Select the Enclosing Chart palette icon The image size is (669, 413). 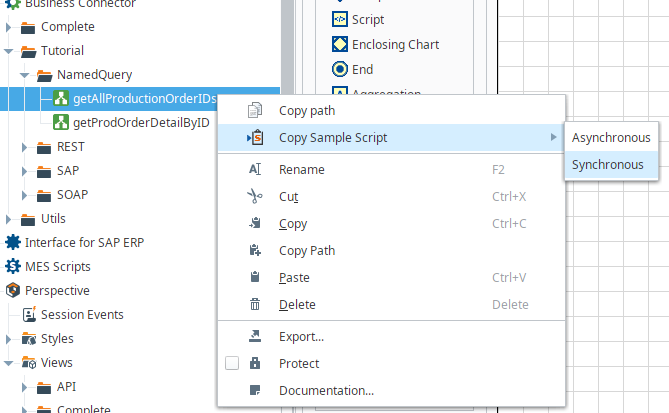pos(339,44)
